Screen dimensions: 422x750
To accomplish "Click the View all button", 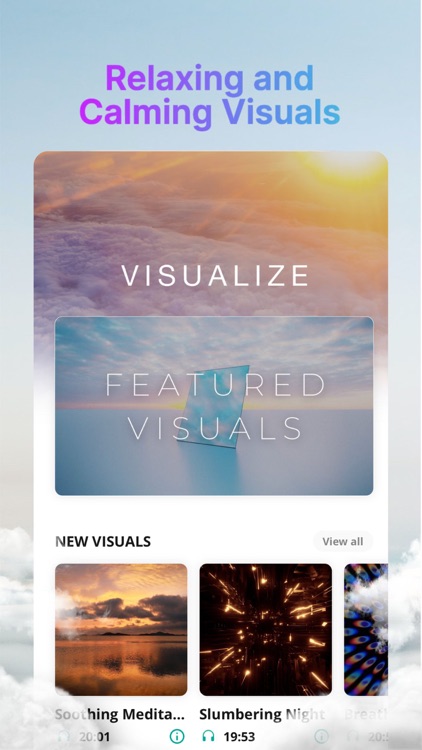I will coord(343,541).
